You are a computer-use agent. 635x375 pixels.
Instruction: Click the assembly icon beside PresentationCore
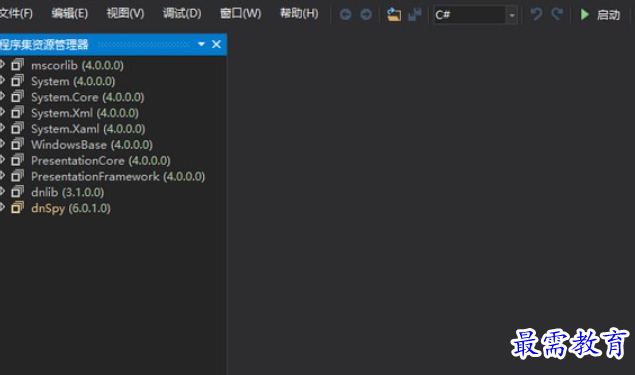[x=17, y=160]
